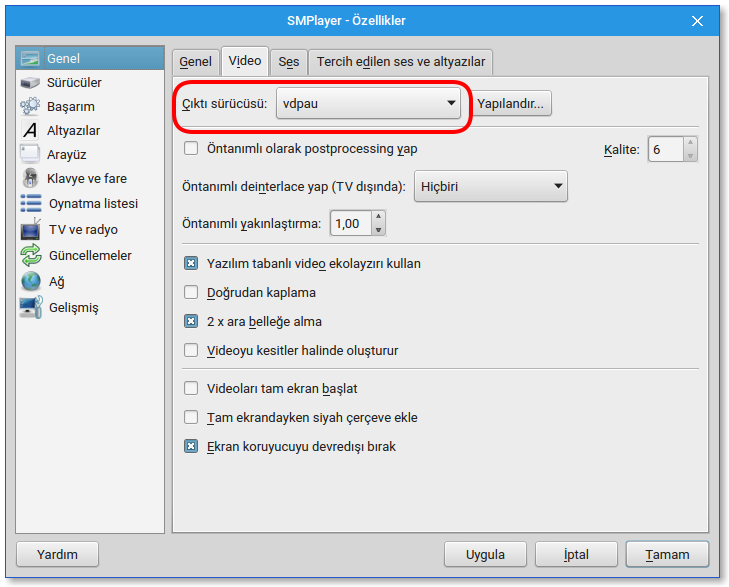Open the Ağ globe icon

point(31,281)
